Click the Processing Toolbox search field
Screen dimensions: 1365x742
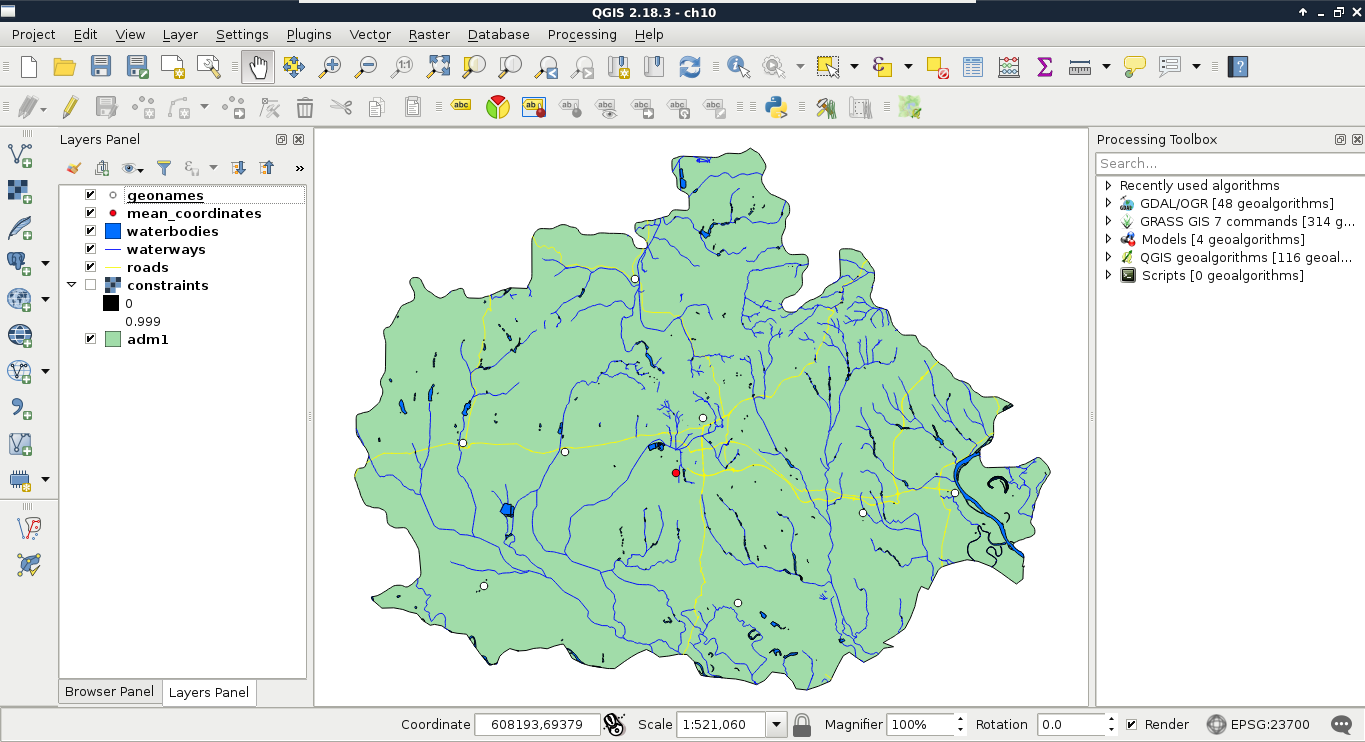click(1228, 163)
